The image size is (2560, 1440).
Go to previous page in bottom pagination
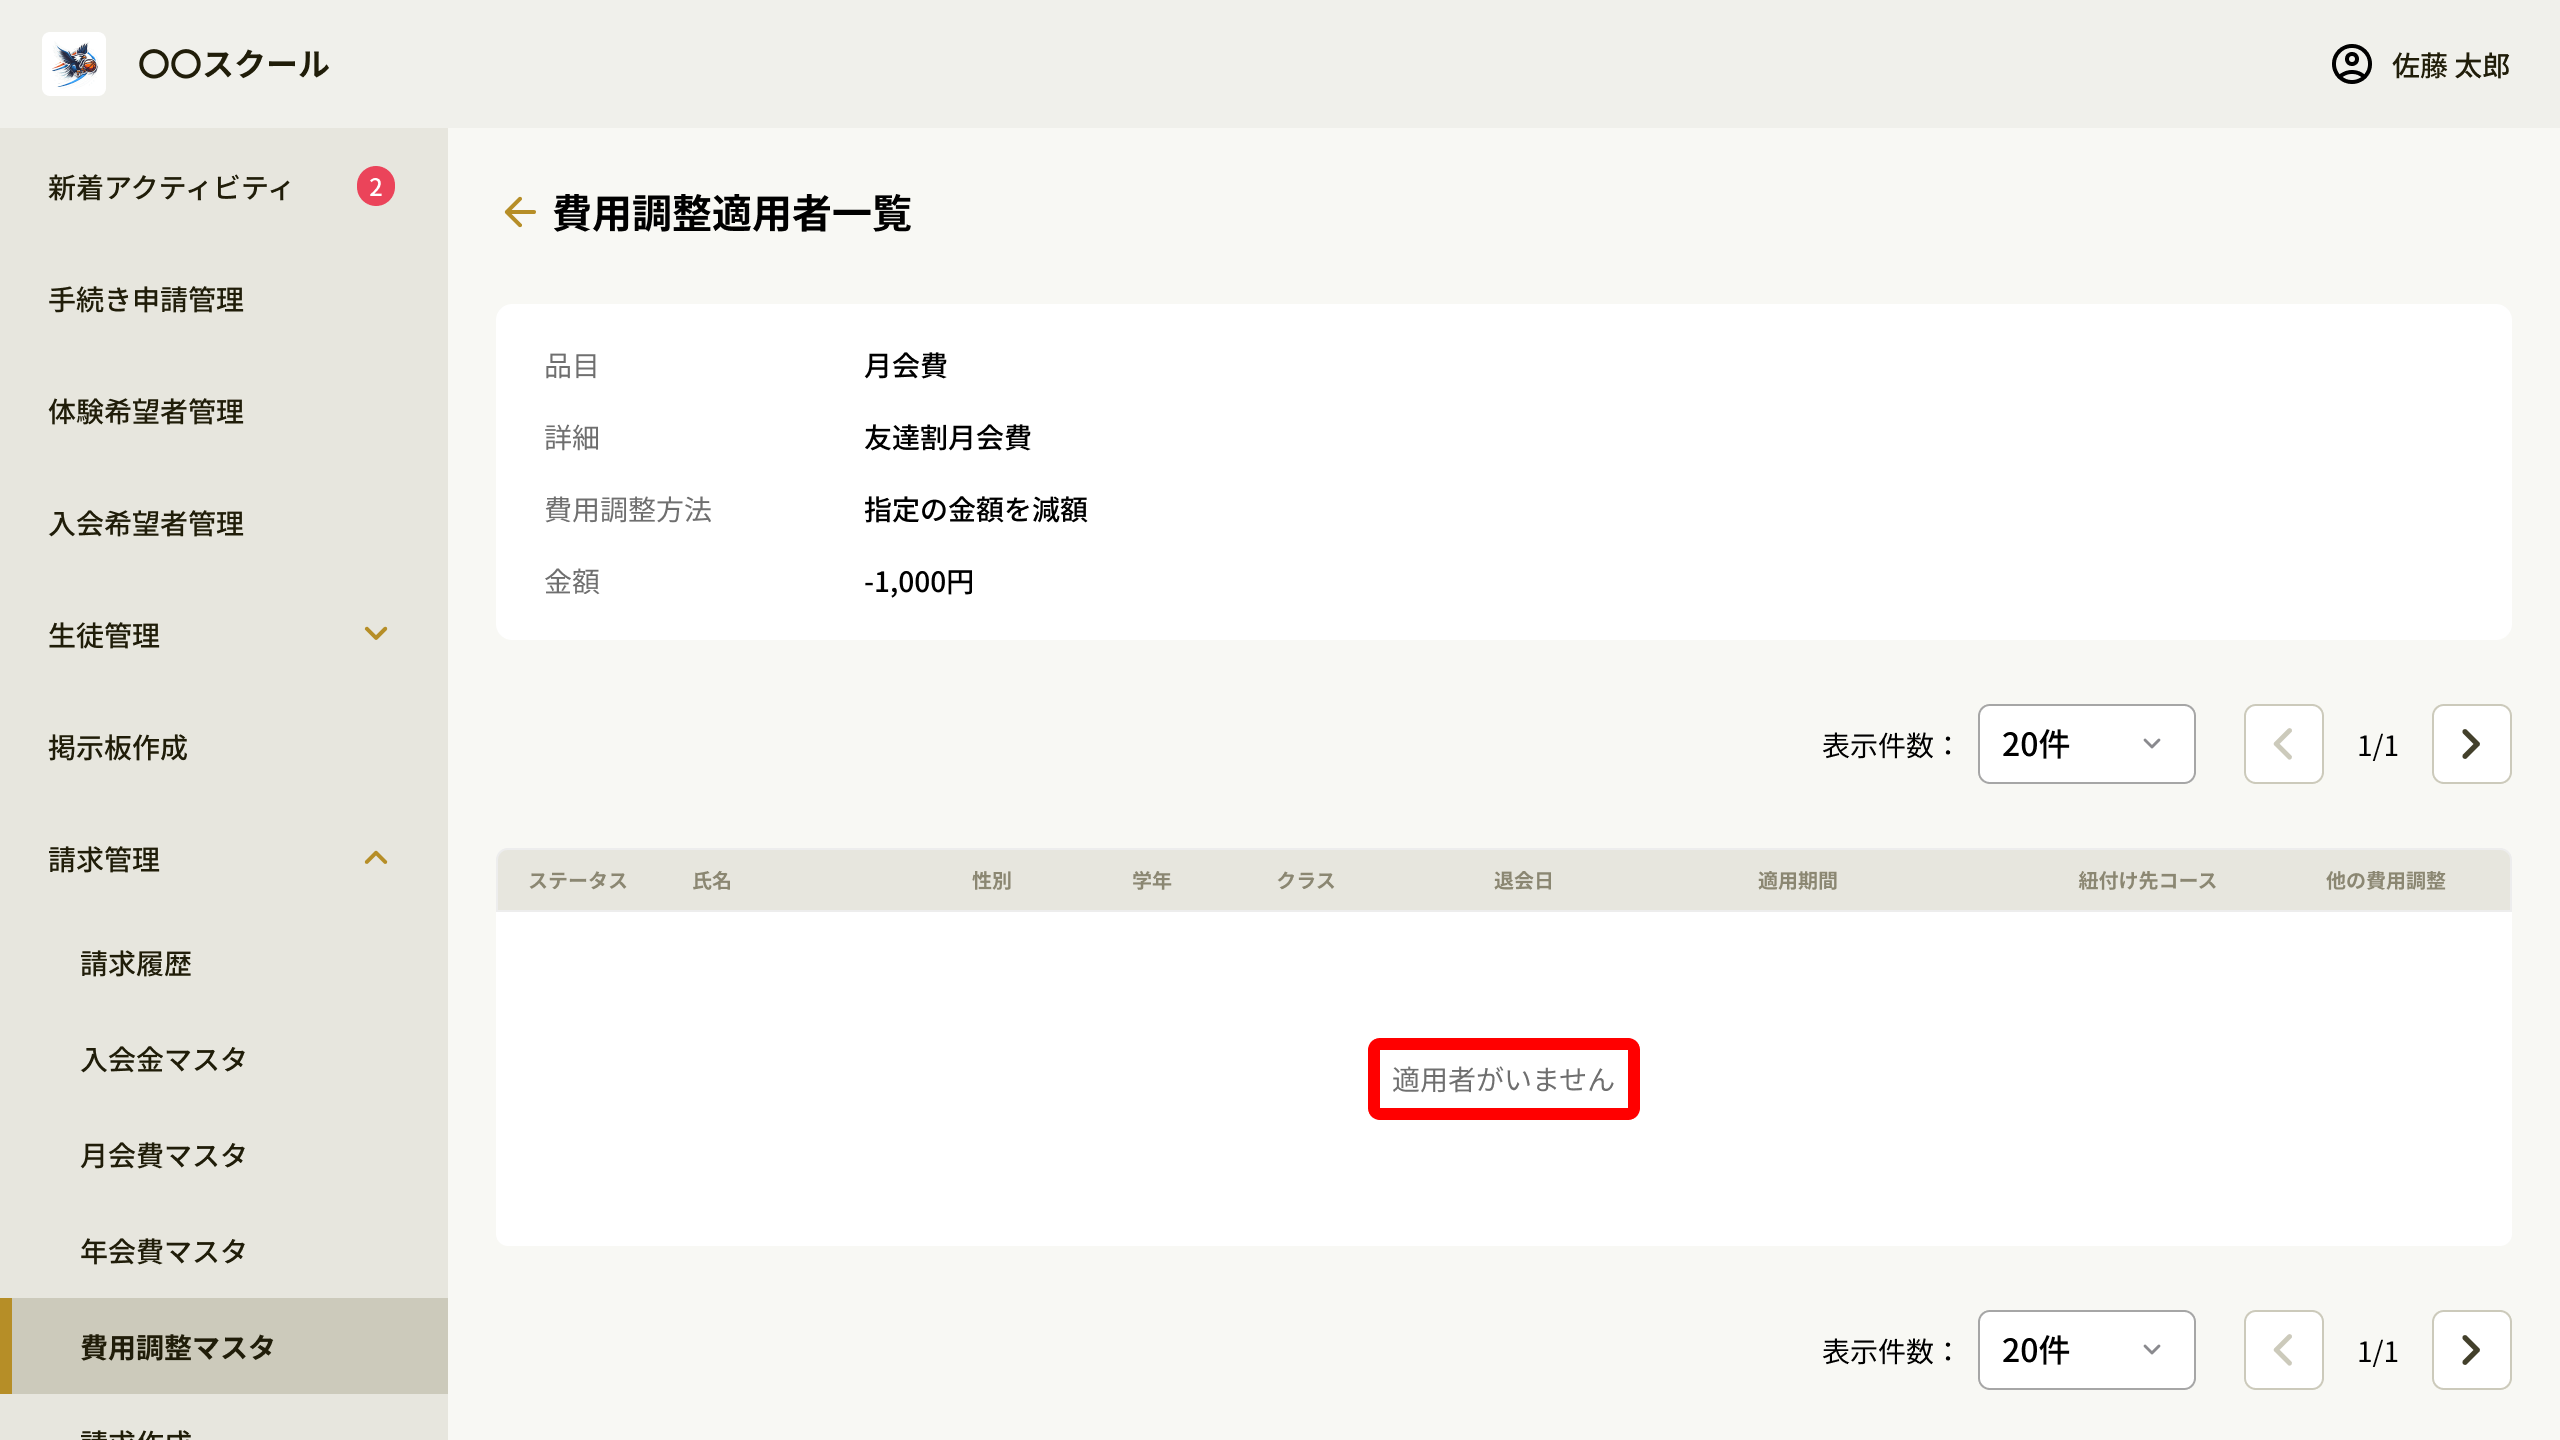(2283, 1350)
